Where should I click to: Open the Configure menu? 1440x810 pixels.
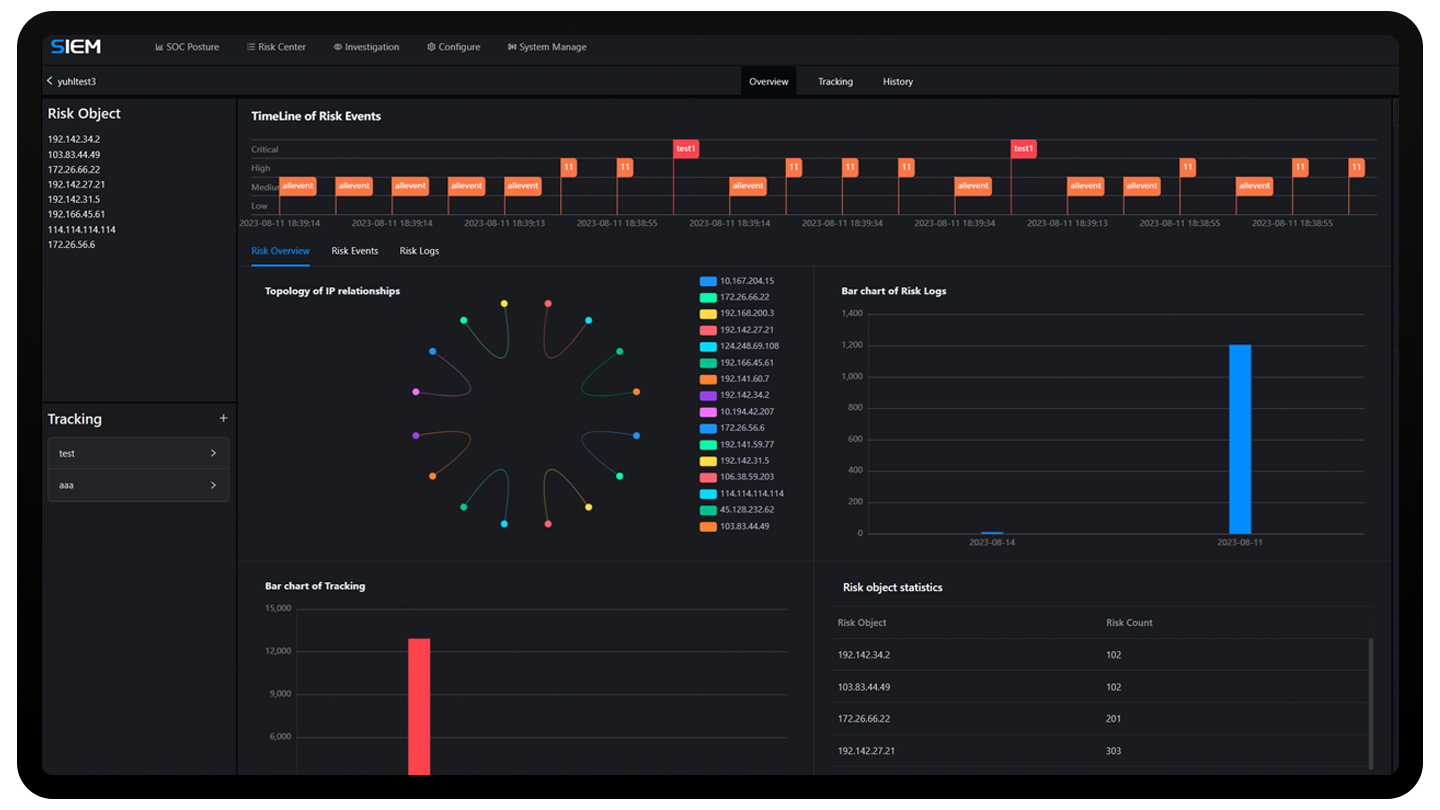[453, 47]
